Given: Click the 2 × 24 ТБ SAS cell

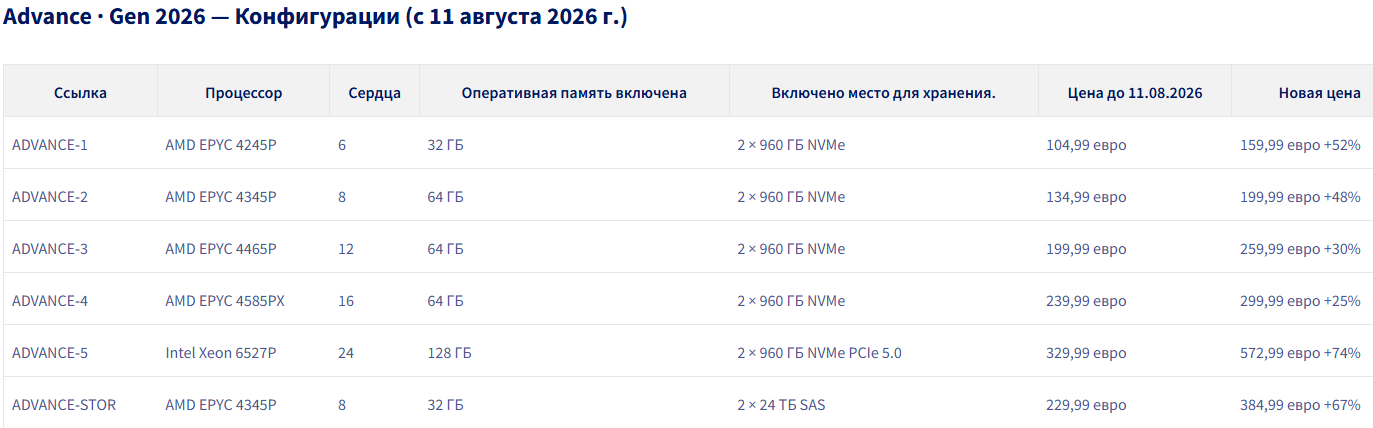Looking at the screenshot, I should click(782, 405).
